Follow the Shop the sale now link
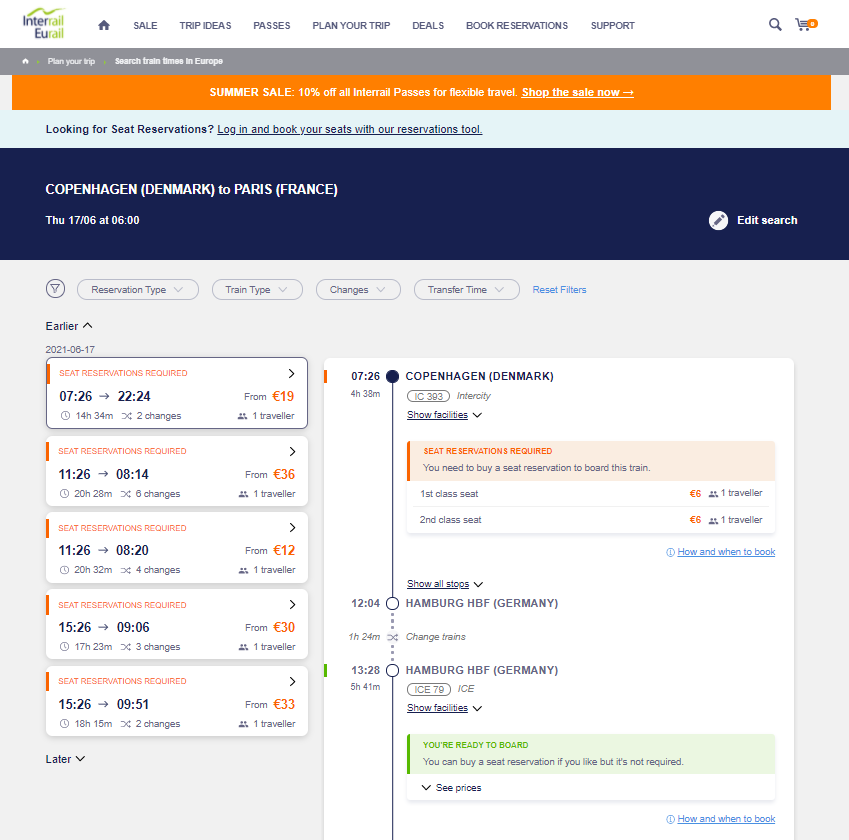Screen dimensions: 849x840 click(577, 92)
